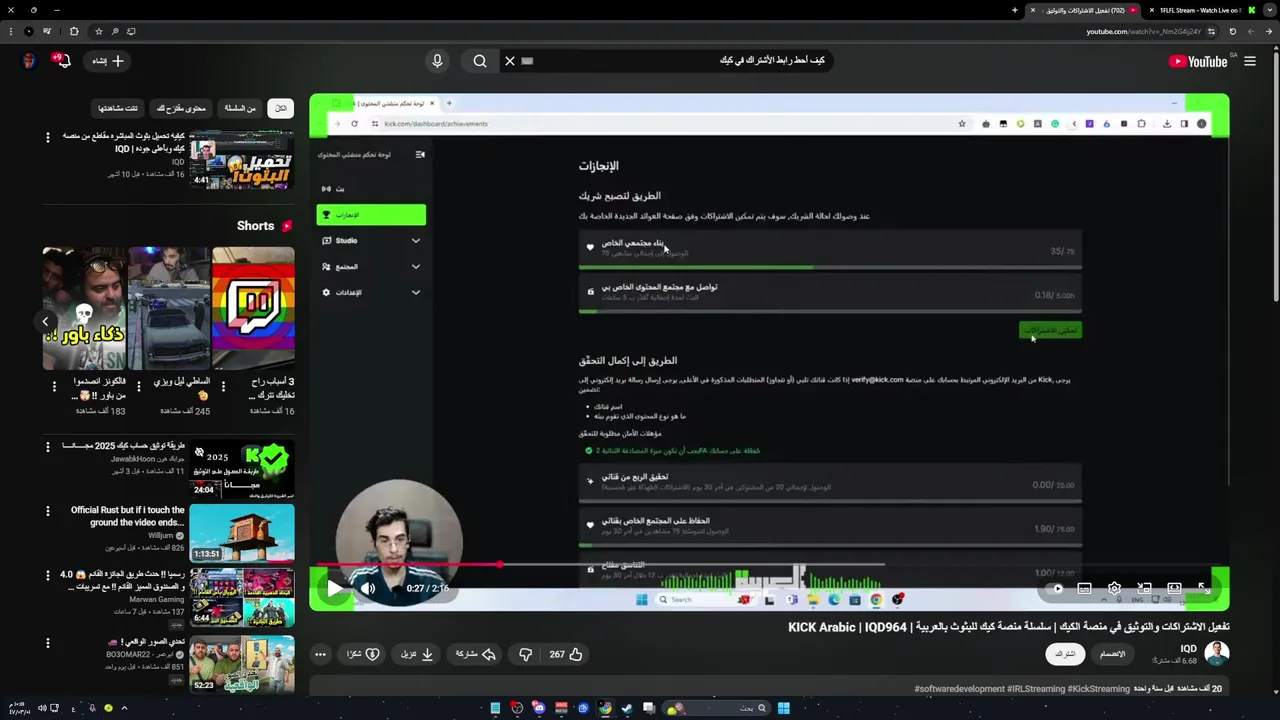Viewport: 1280px width, 720px height.
Task: Open options for the 245 ألف views short
Action: 138,385
